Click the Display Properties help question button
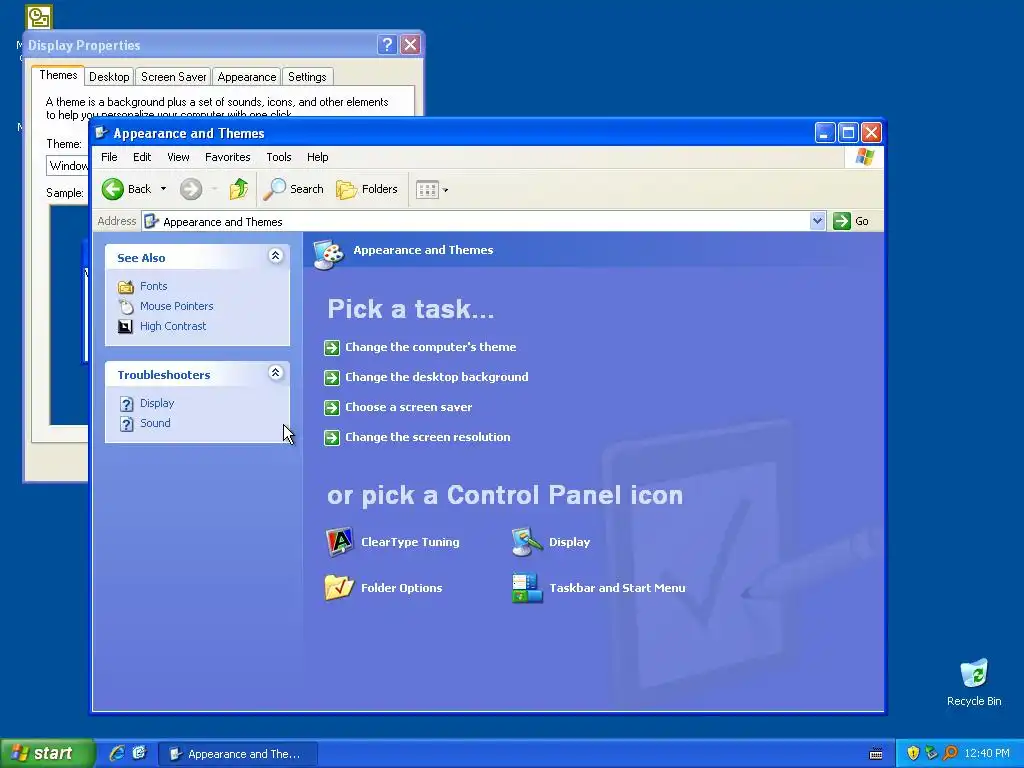 387,44
